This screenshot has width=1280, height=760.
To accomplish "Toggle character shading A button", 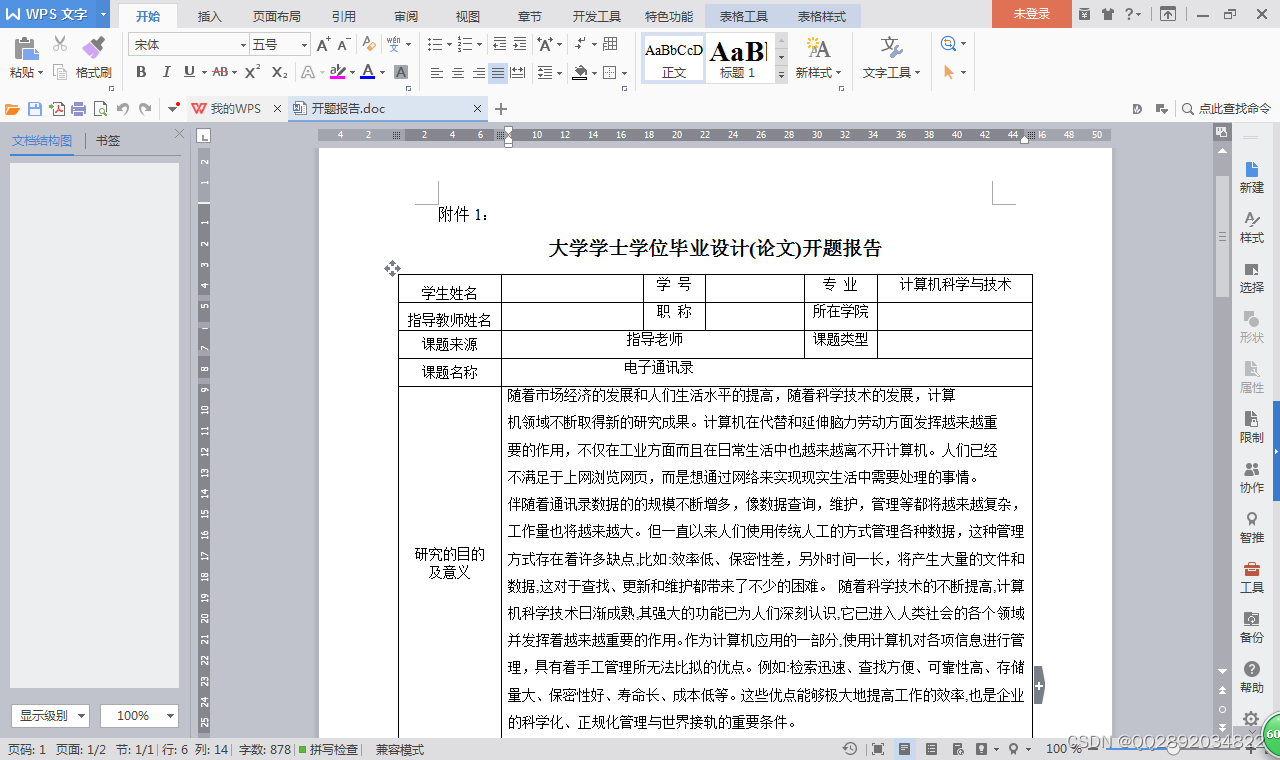I will pyautogui.click(x=401, y=72).
